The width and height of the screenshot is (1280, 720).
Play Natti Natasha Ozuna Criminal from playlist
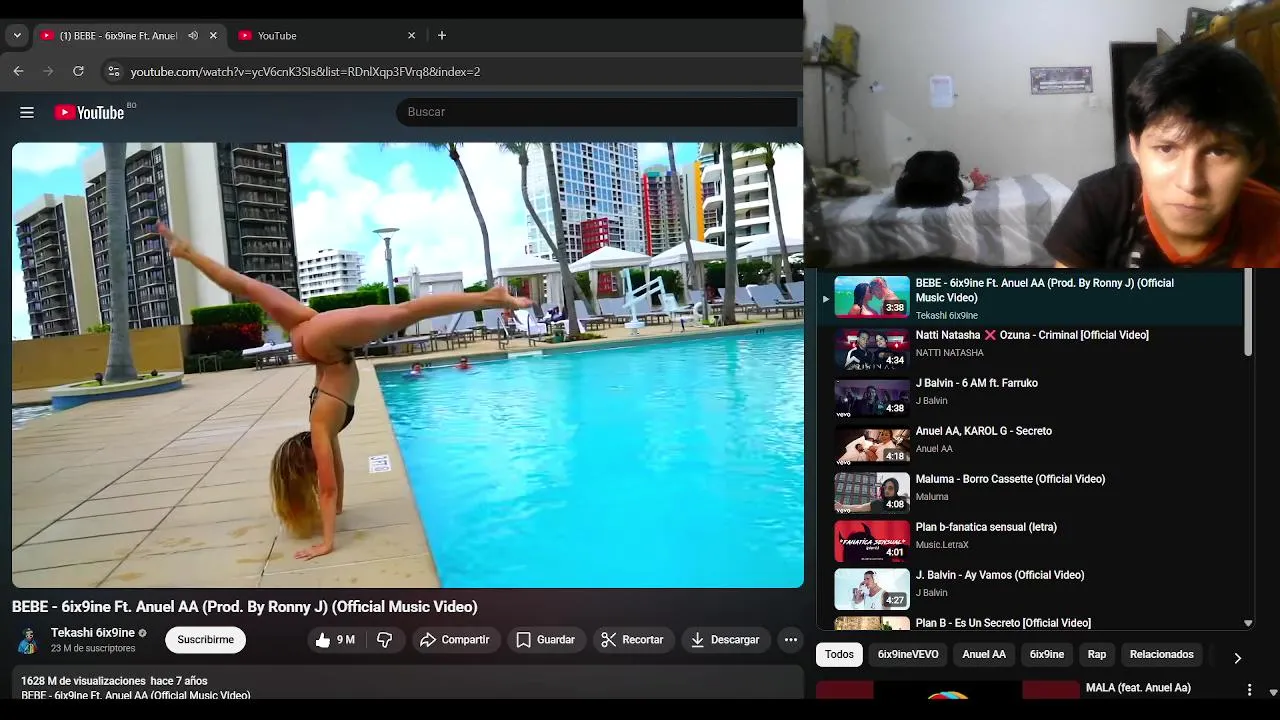pyautogui.click(x=1032, y=348)
